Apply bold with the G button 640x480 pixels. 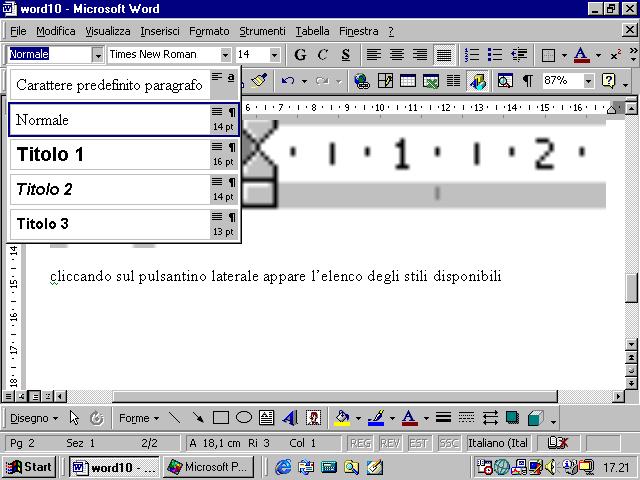pyautogui.click(x=300, y=54)
